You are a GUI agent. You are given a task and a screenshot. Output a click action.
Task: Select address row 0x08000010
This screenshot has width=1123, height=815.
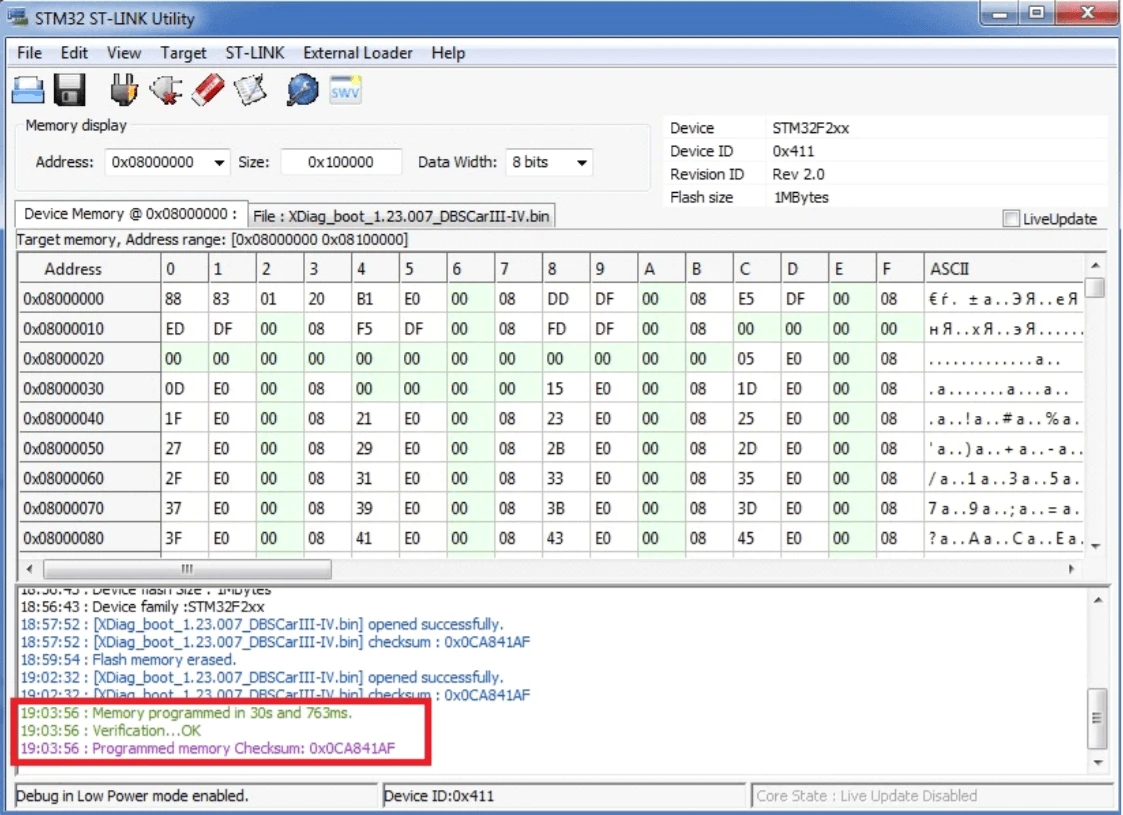[90, 329]
